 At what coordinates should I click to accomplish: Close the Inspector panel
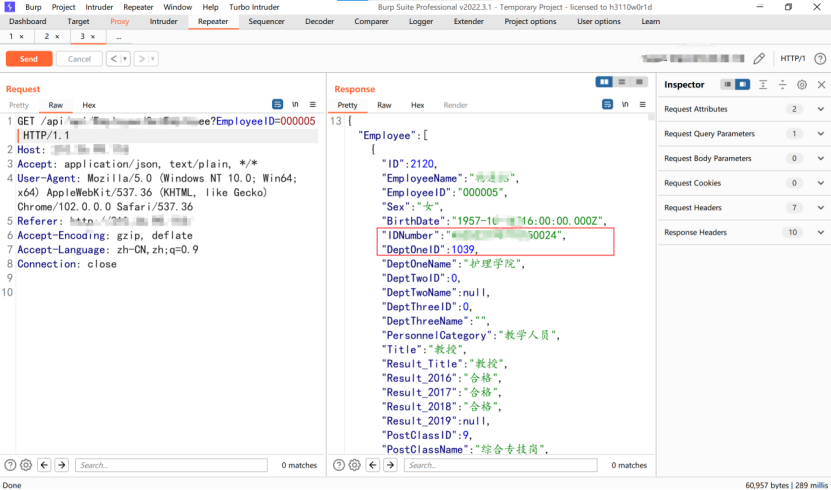821,84
